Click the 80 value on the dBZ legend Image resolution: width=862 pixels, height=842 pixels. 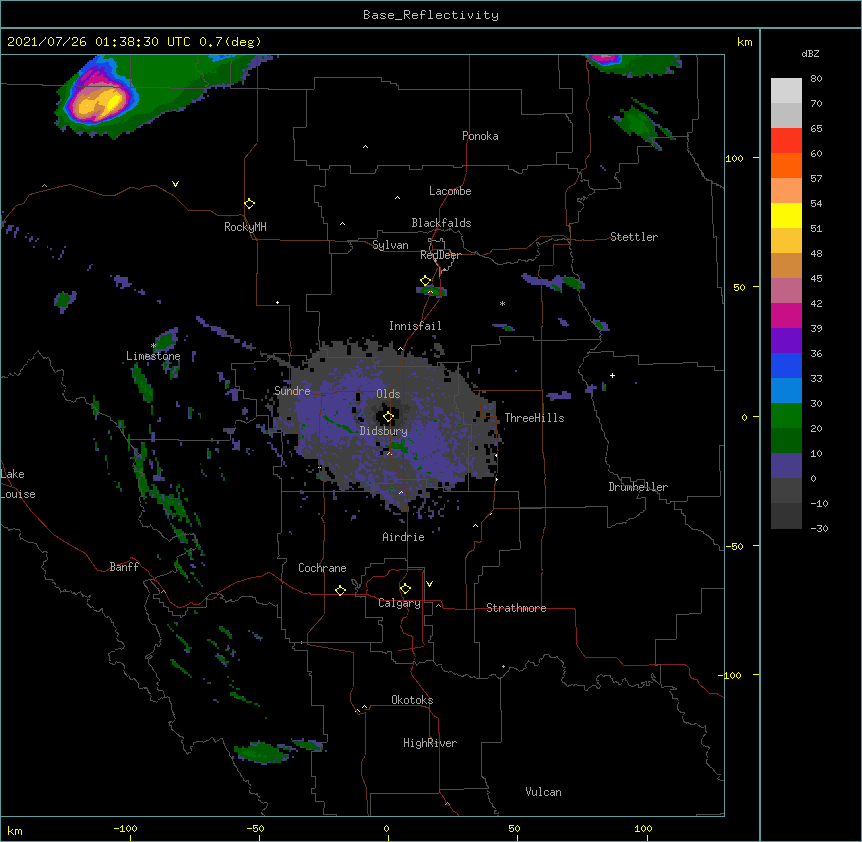tap(816, 79)
